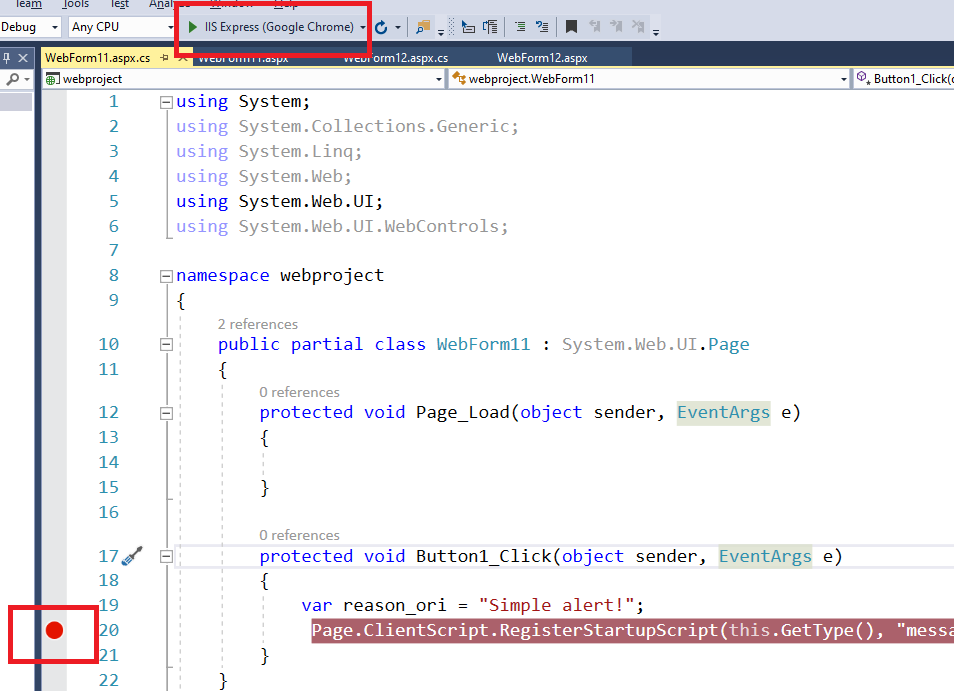Viewport: 954px width, 691px height.
Task: Go to the previous bookmark
Action: (x=594, y=26)
